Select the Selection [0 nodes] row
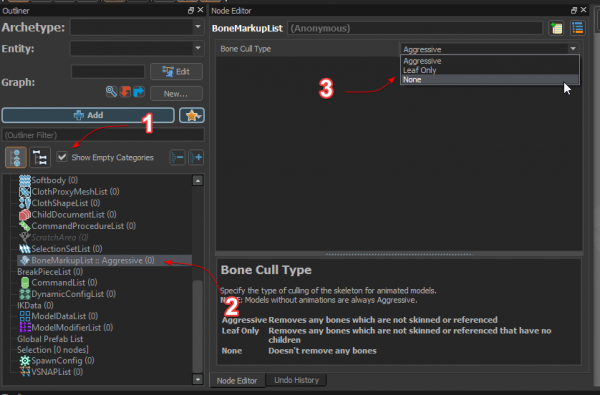Viewport: 600px width, 395px height. pyautogui.click(x=53, y=350)
